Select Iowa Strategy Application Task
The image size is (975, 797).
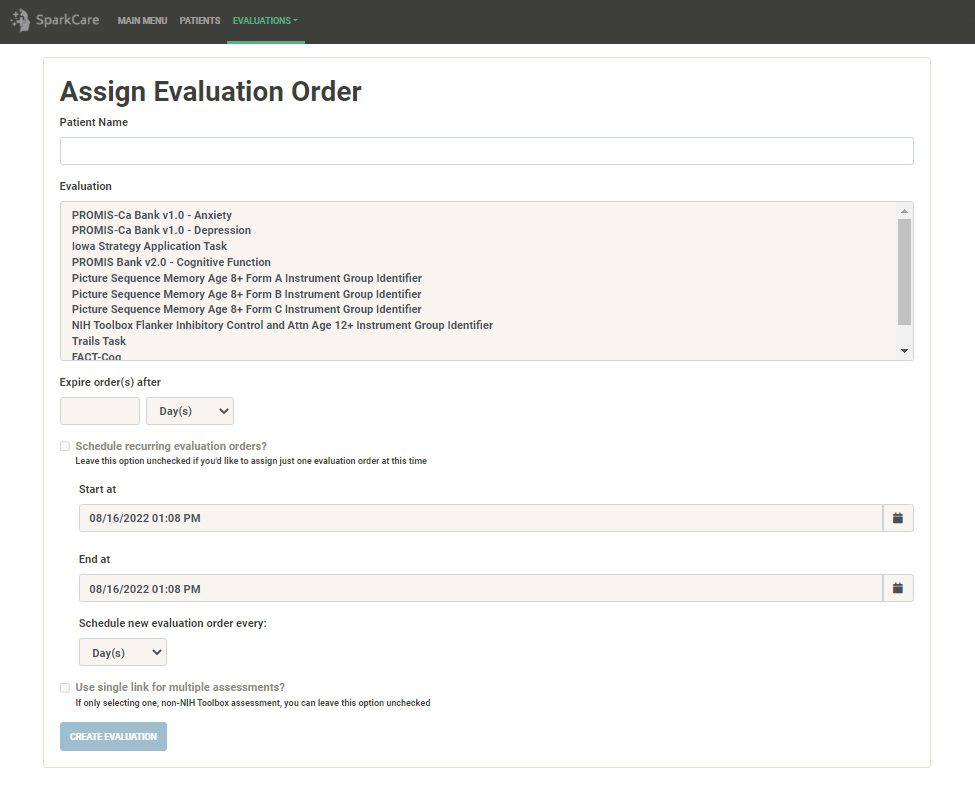(149, 246)
